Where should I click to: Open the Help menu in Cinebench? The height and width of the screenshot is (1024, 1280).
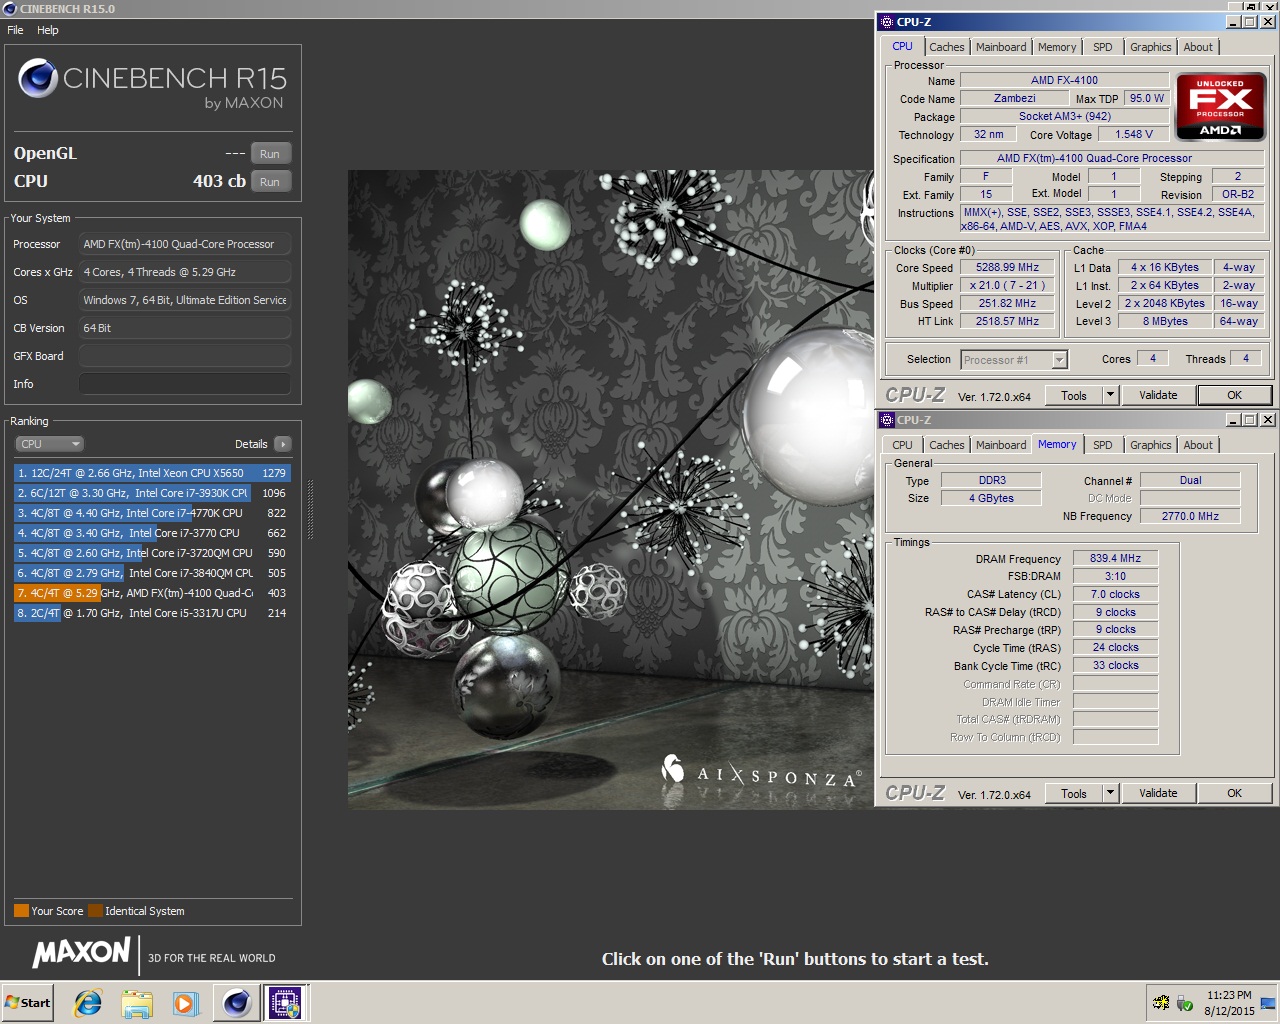[48, 30]
